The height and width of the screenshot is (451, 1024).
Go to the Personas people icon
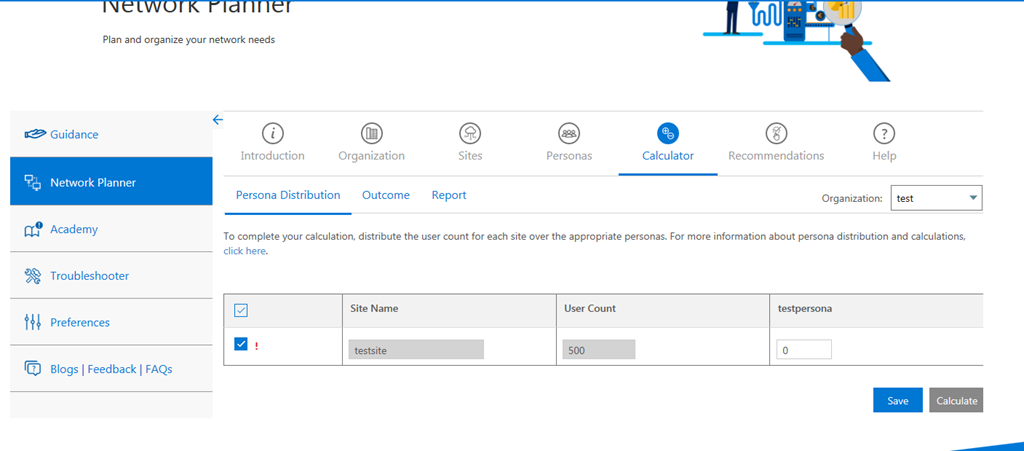point(569,134)
